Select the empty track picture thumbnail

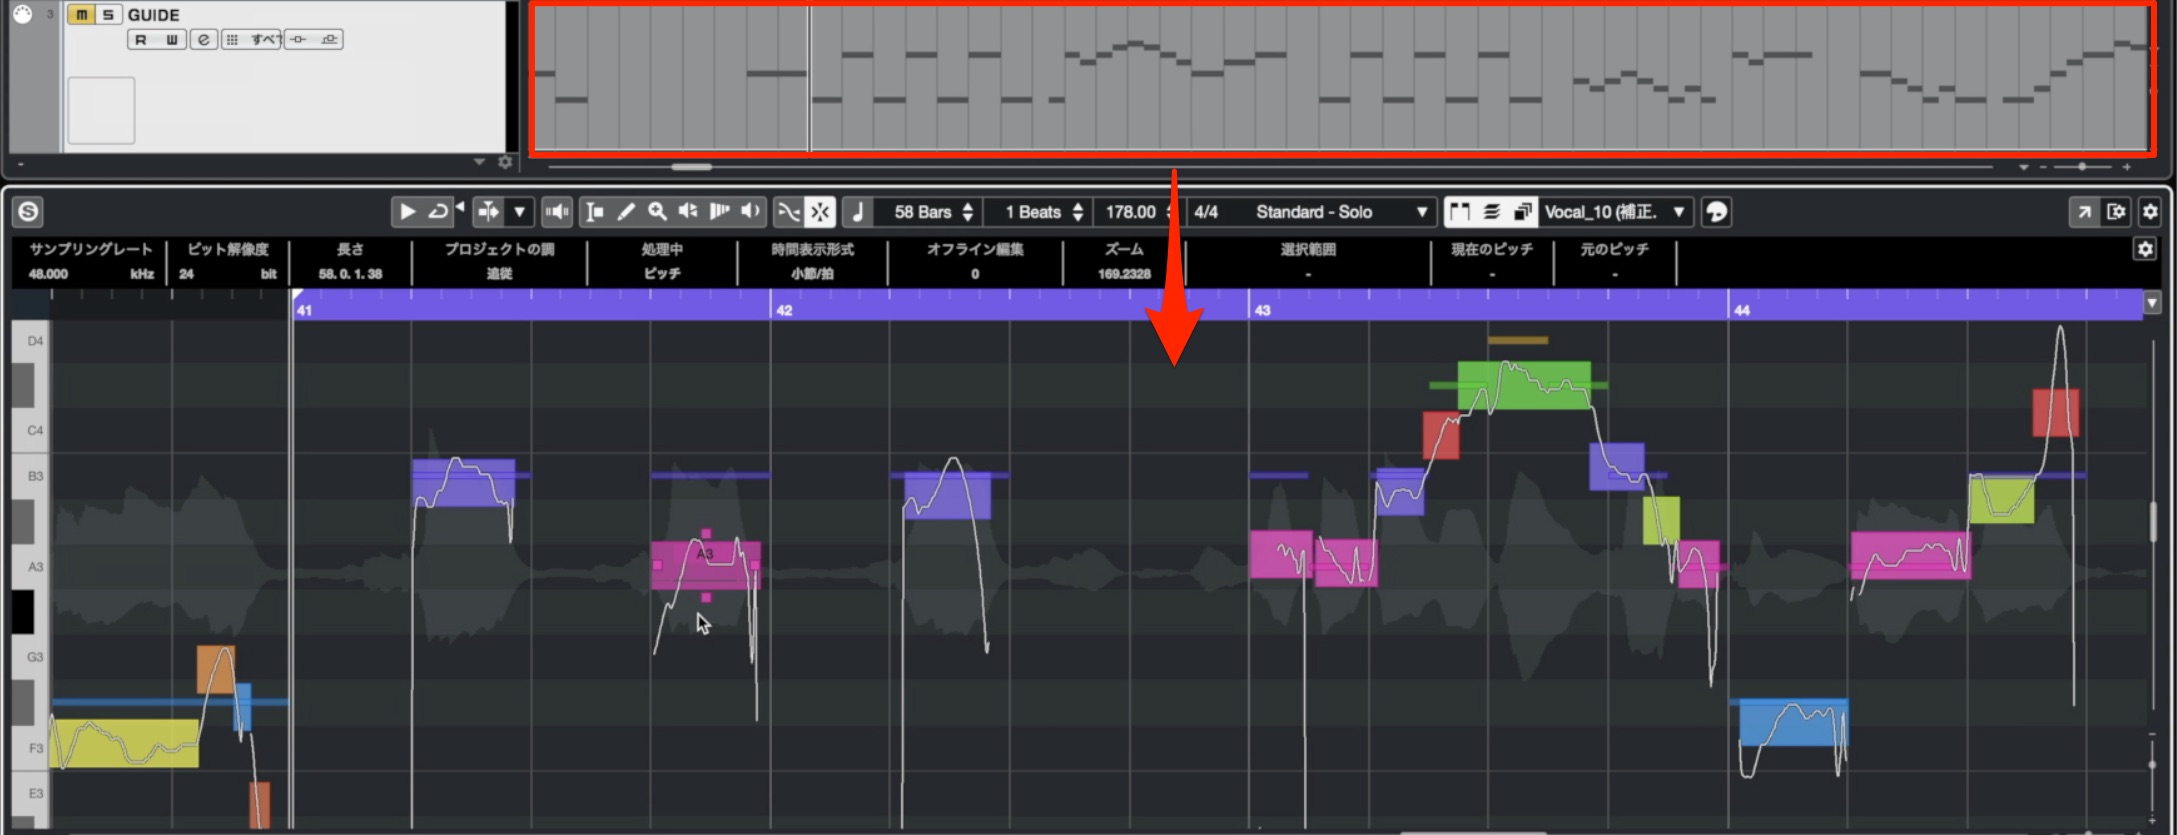pos(101,110)
